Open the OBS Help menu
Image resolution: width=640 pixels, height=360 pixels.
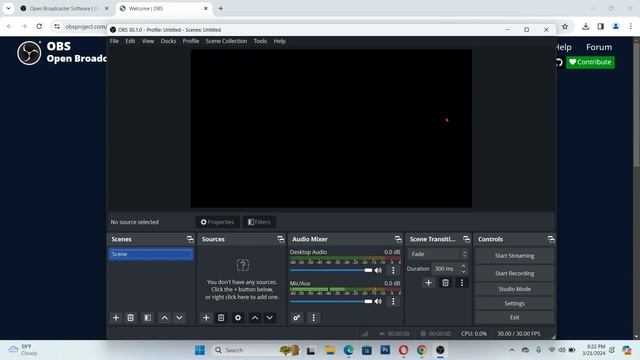280,41
